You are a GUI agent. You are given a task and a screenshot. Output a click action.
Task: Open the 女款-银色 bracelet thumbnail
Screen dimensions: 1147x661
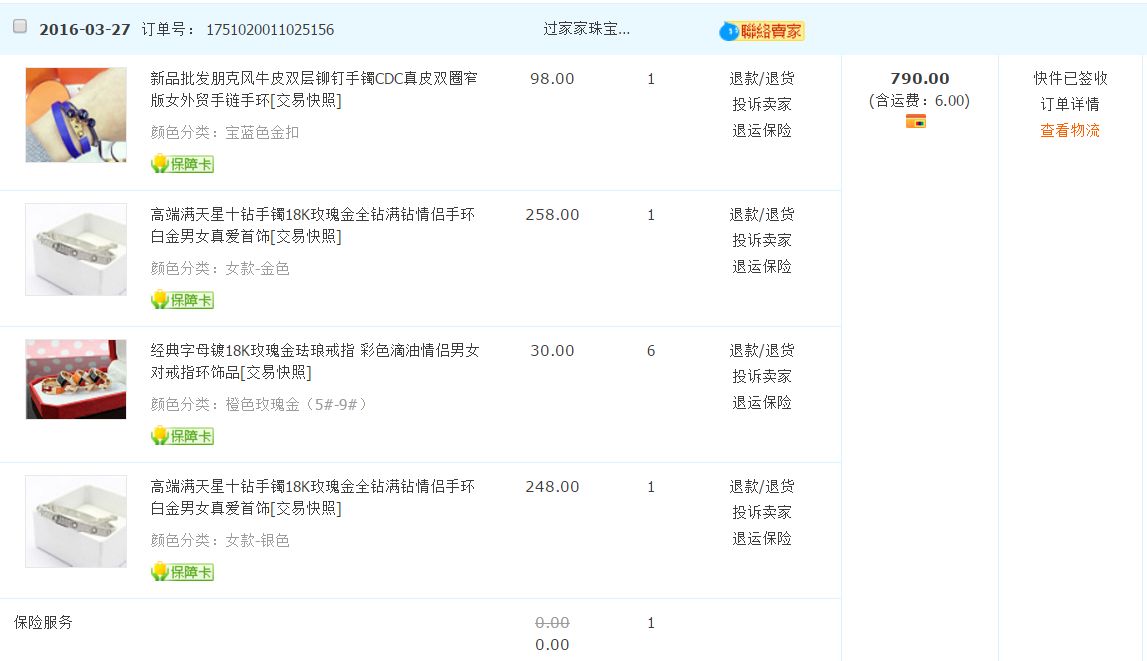pos(76,521)
